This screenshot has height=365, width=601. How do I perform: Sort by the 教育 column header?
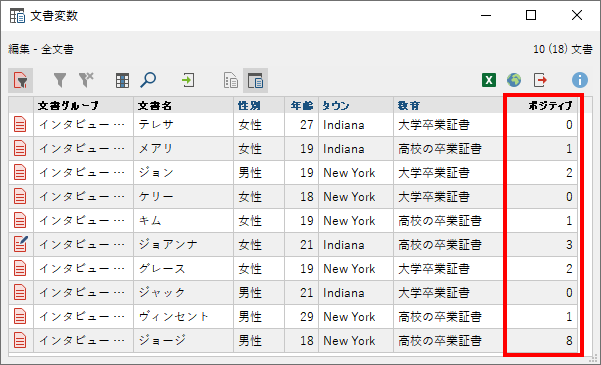(448, 105)
